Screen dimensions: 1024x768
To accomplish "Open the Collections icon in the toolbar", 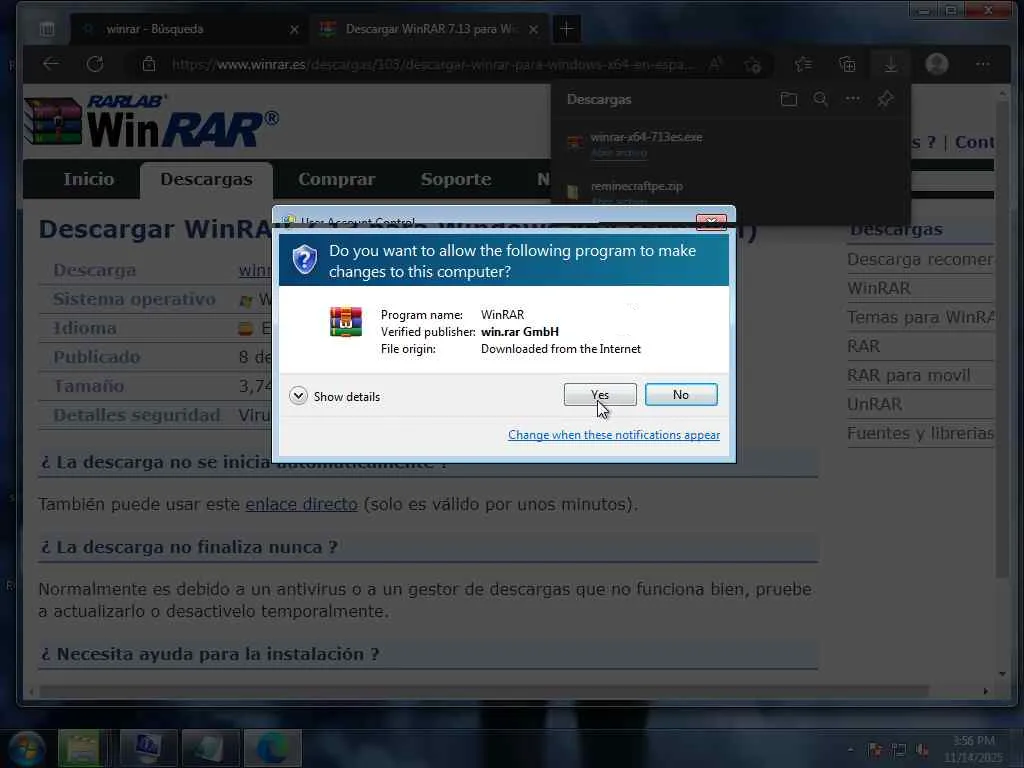I will pos(847,64).
